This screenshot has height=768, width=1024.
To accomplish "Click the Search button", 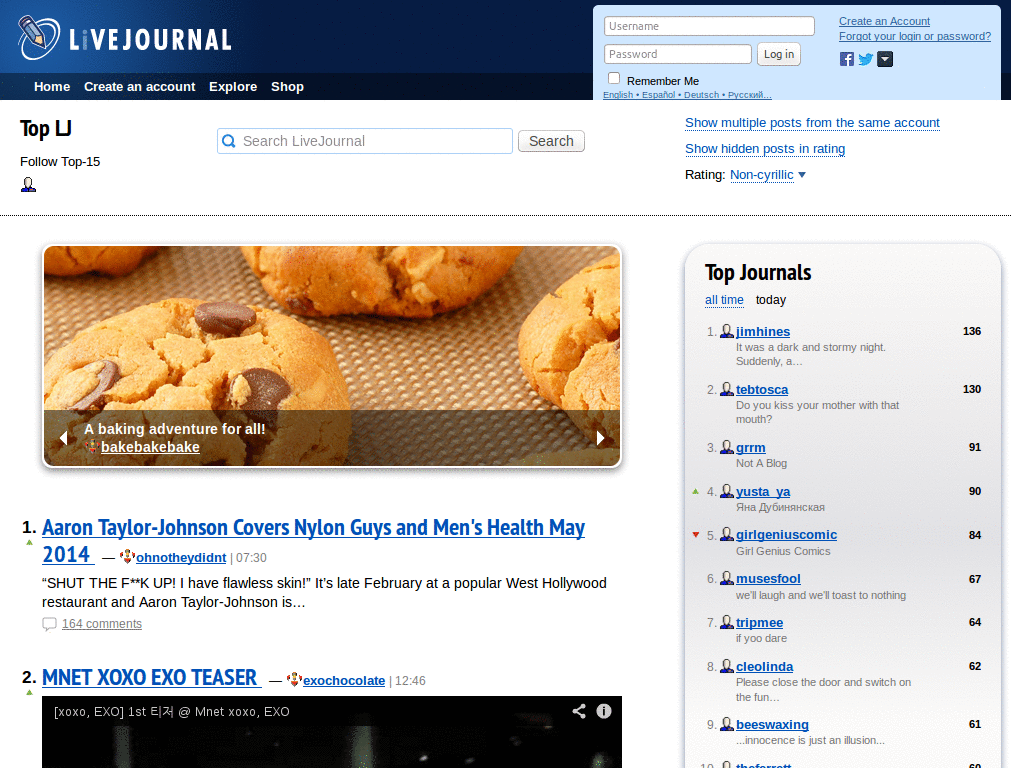I will coord(551,141).
